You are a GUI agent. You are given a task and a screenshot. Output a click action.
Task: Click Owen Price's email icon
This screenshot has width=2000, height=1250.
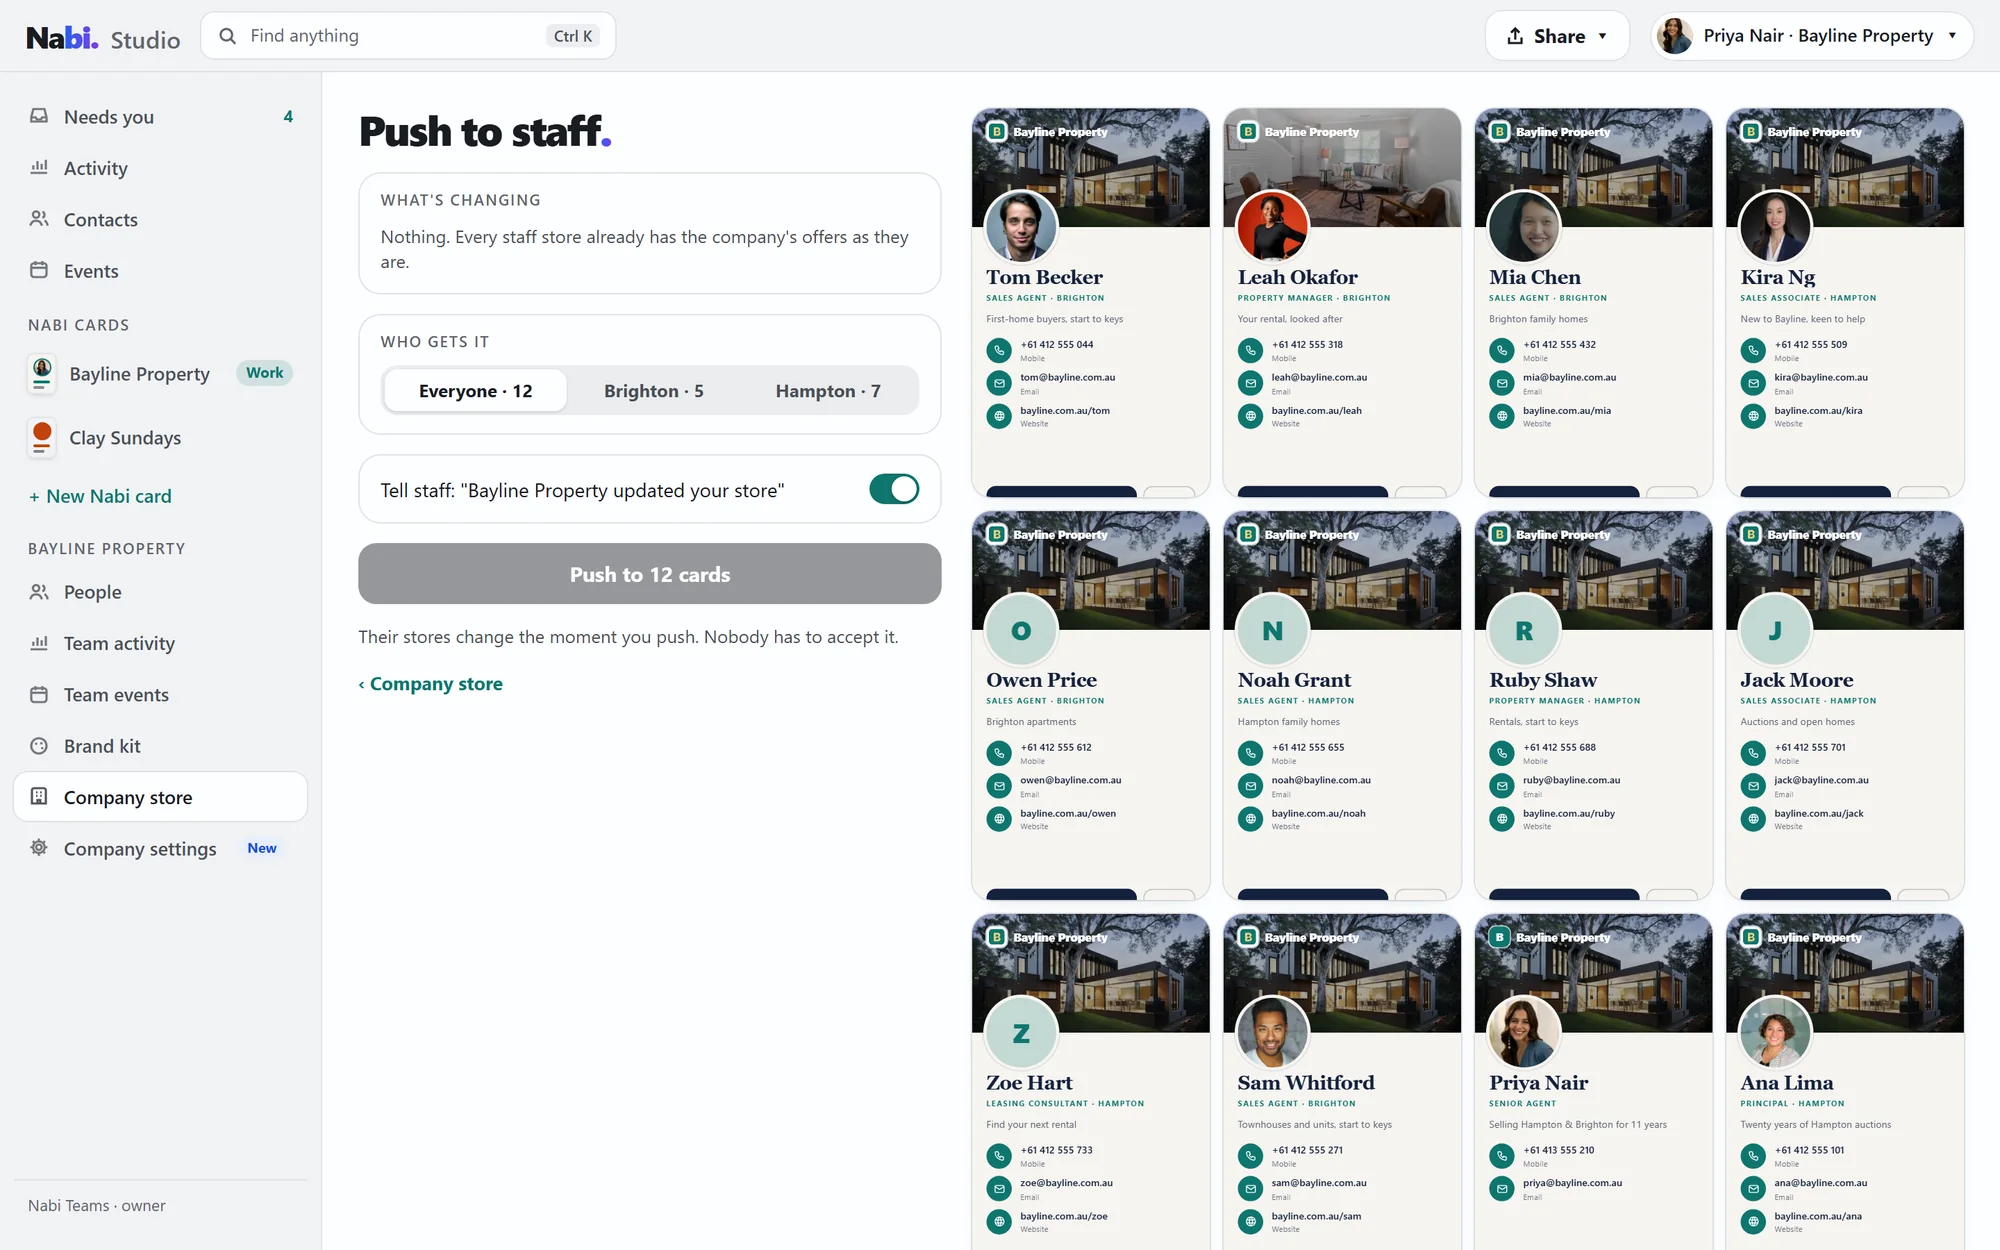pos(999,786)
